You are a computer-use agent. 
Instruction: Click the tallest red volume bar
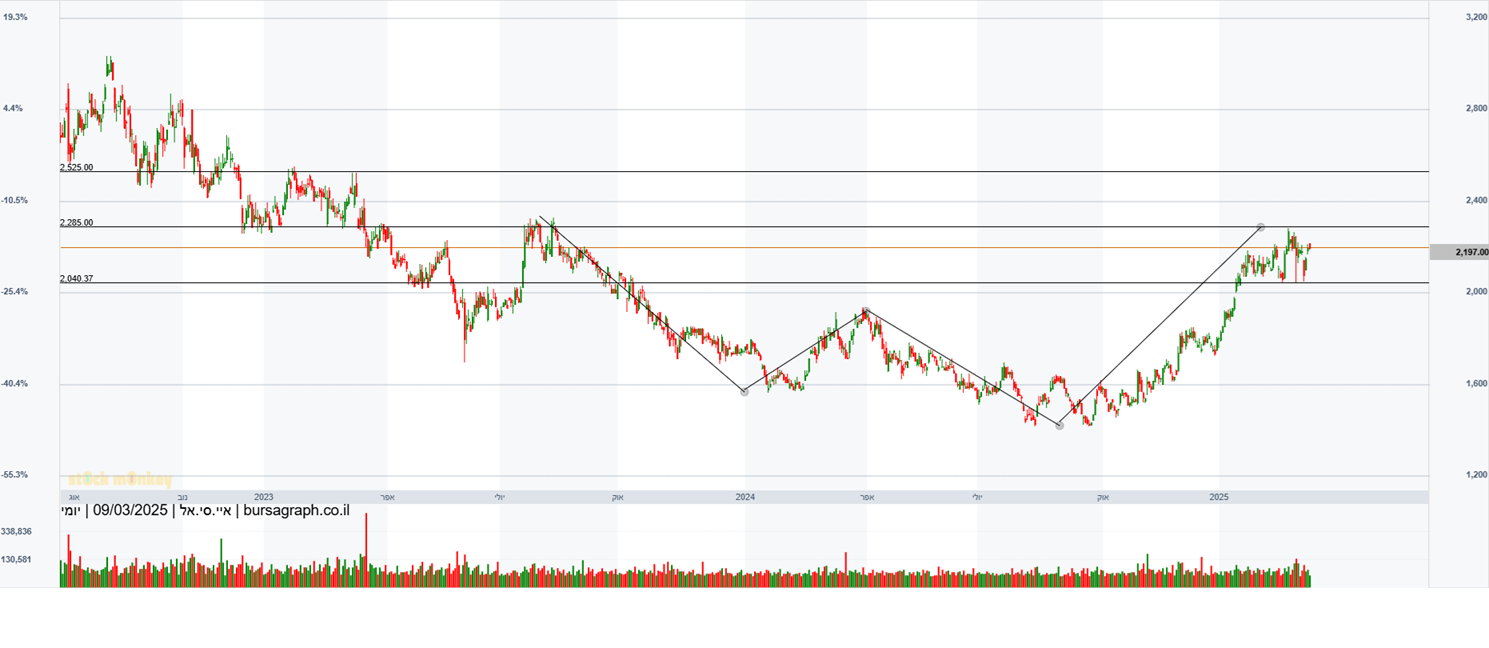coord(366,549)
